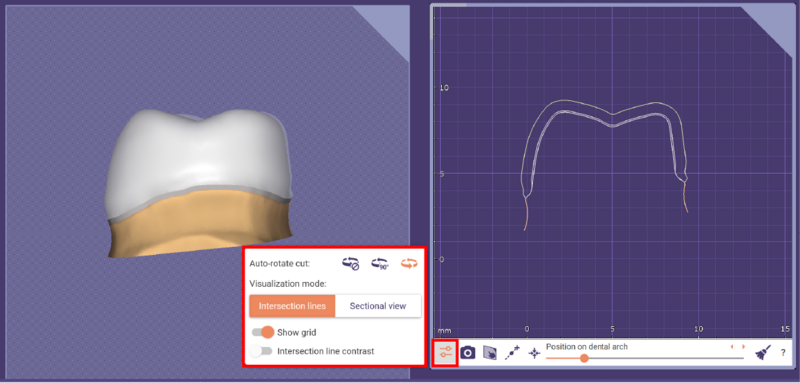The height and width of the screenshot is (383, 800).
Task: Select the pick-plane cursor tool icon
Action: 490,352
